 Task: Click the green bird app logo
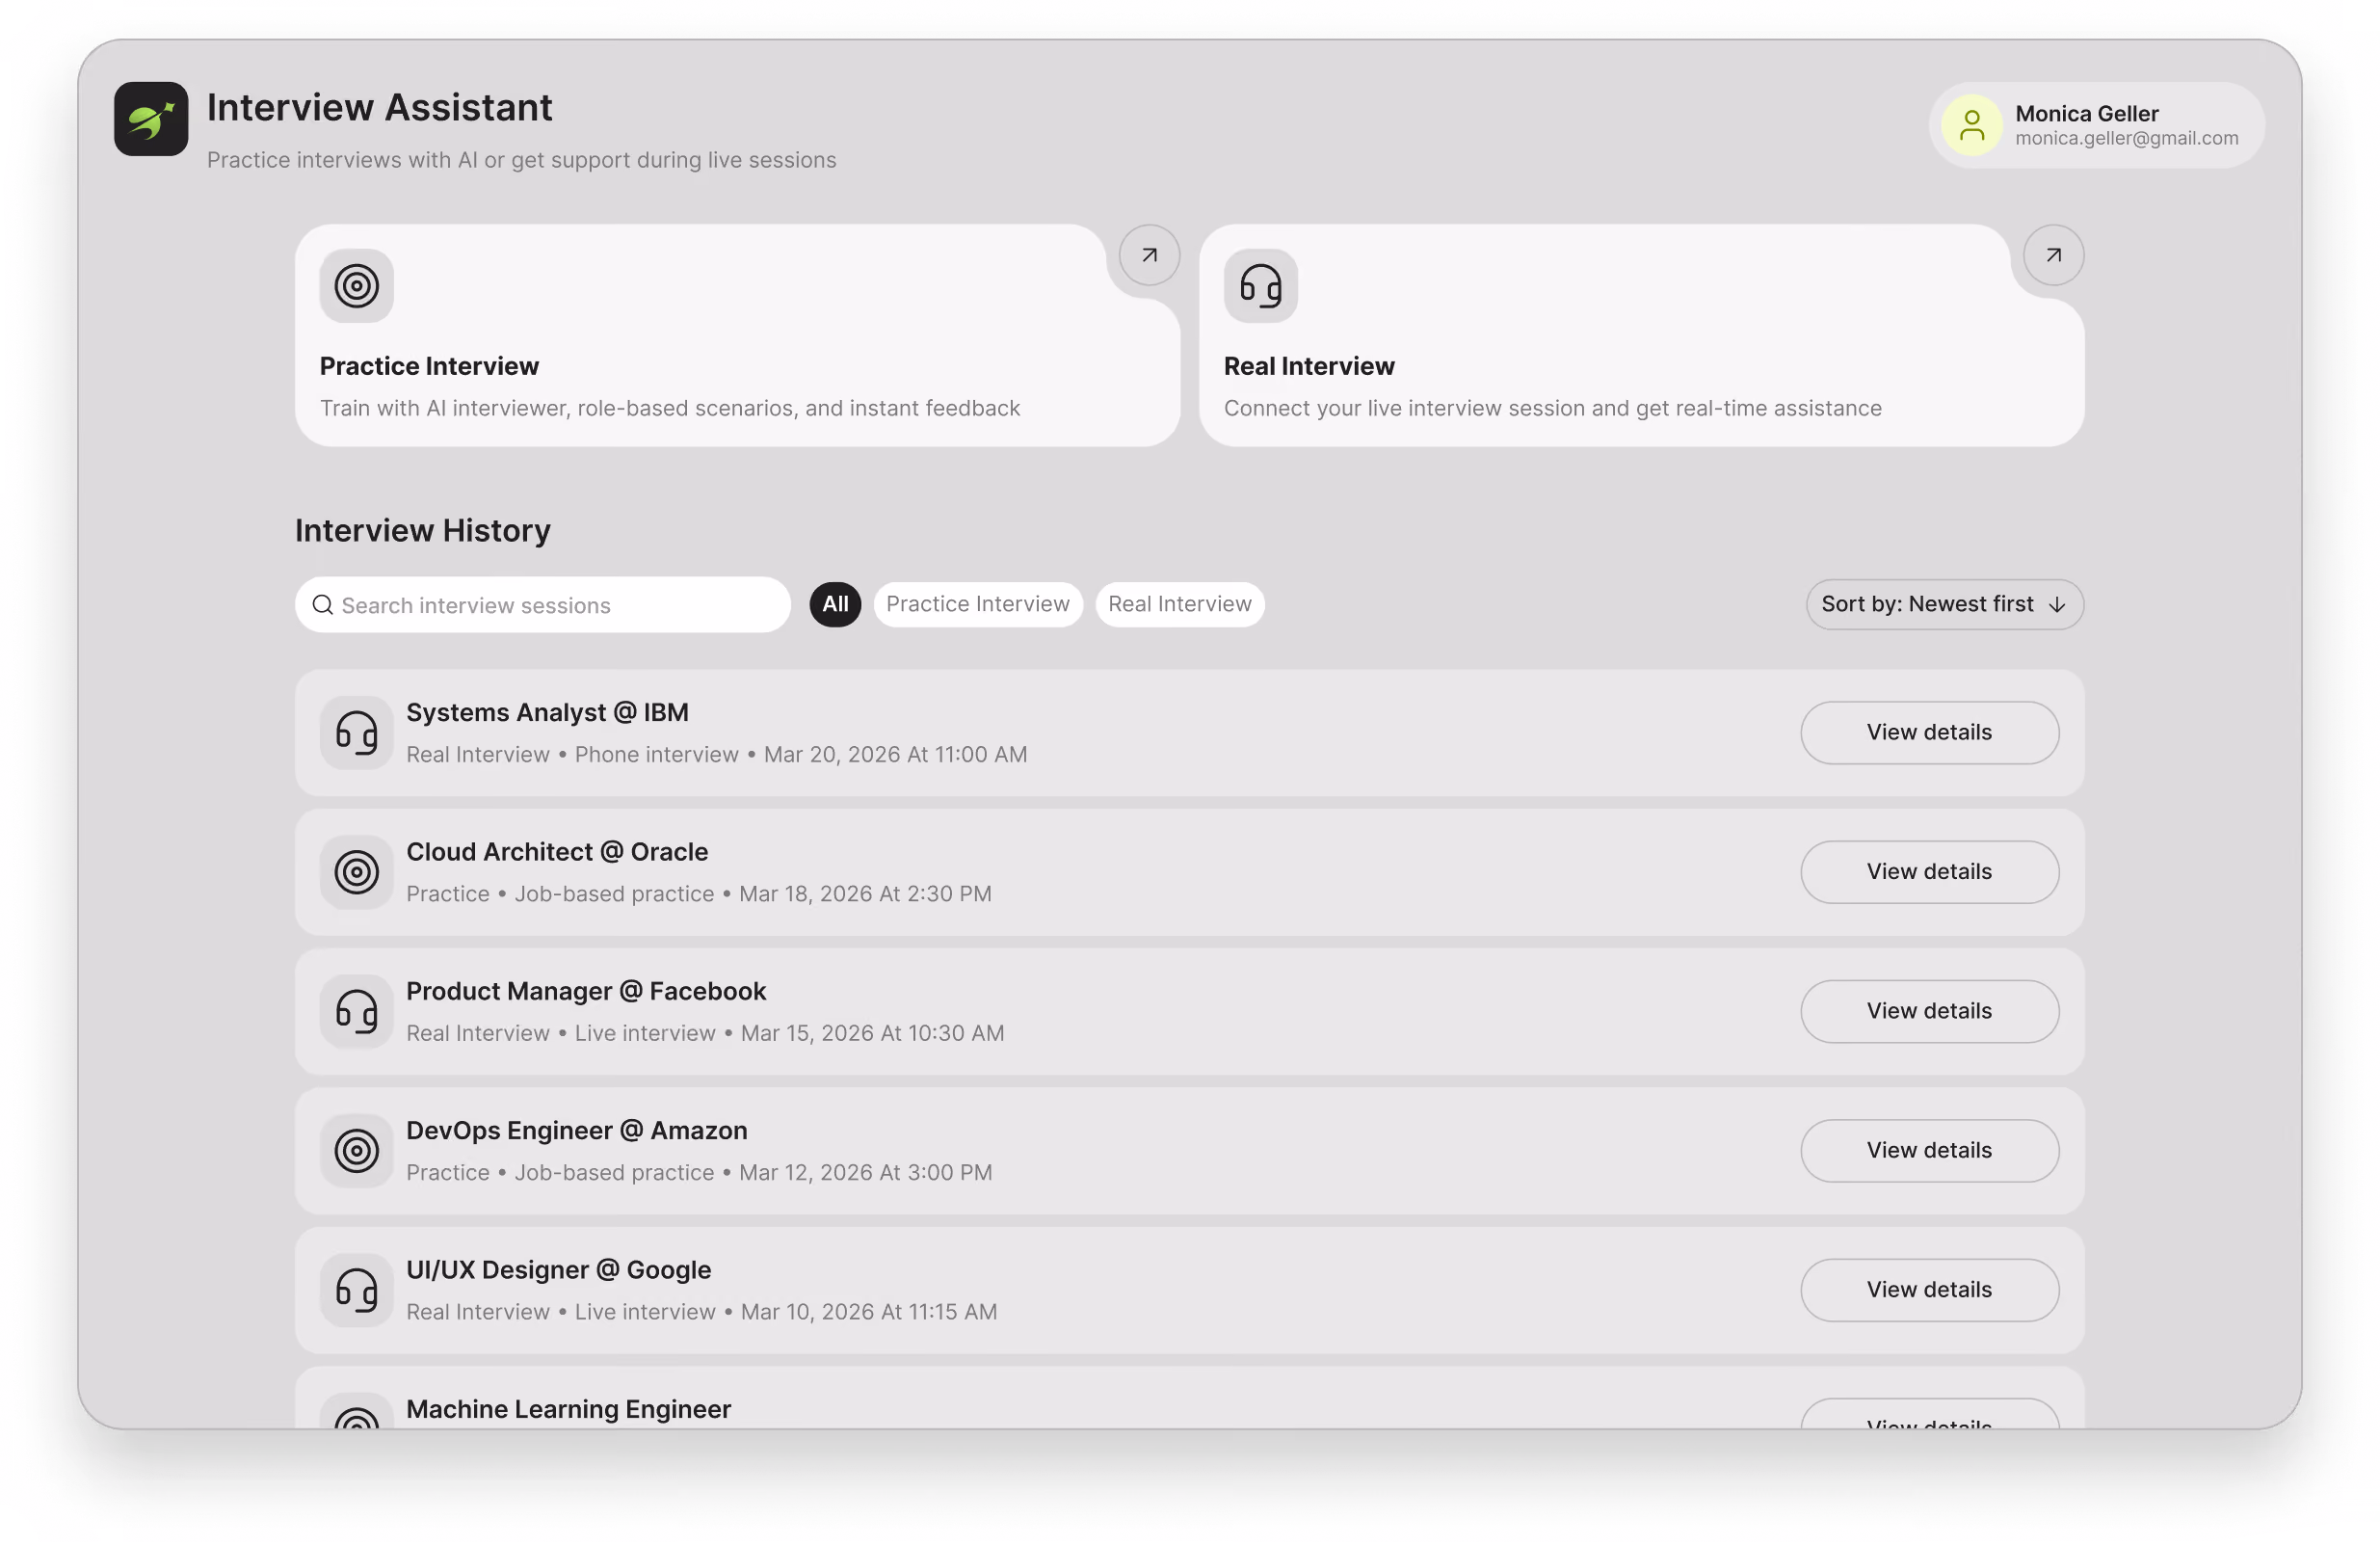pos(151,119)
